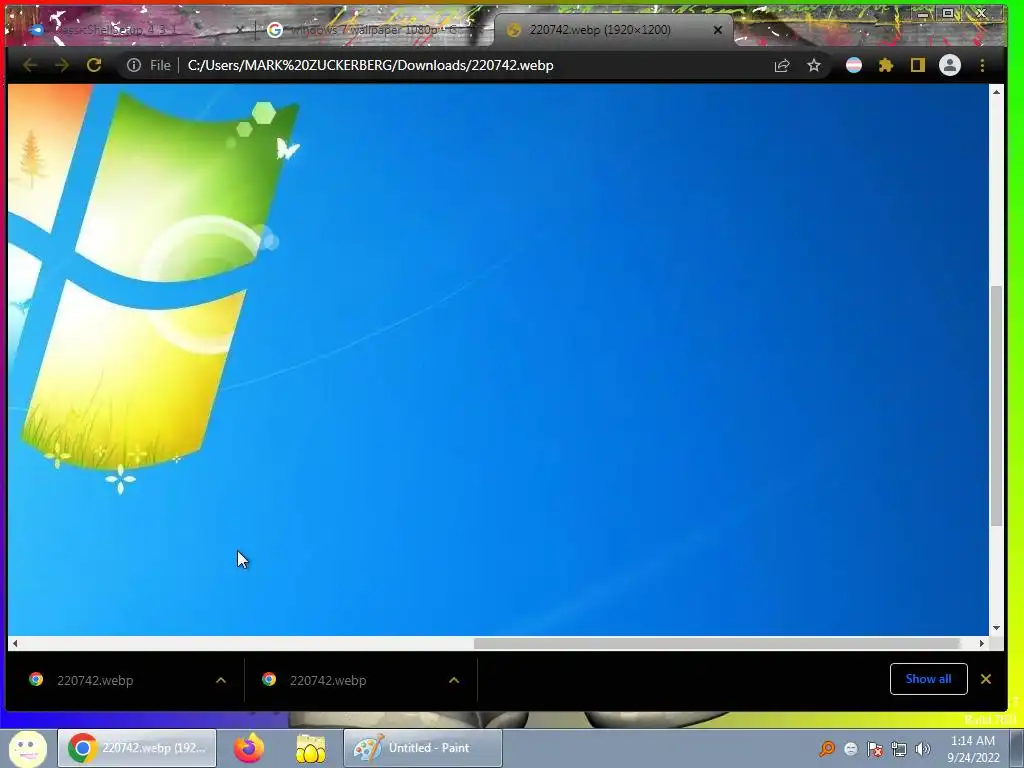Viewport: 1024px width, 768px height.
Task: Share this page using the share icon
Action: pyautogui.click(x=782, y=65)
